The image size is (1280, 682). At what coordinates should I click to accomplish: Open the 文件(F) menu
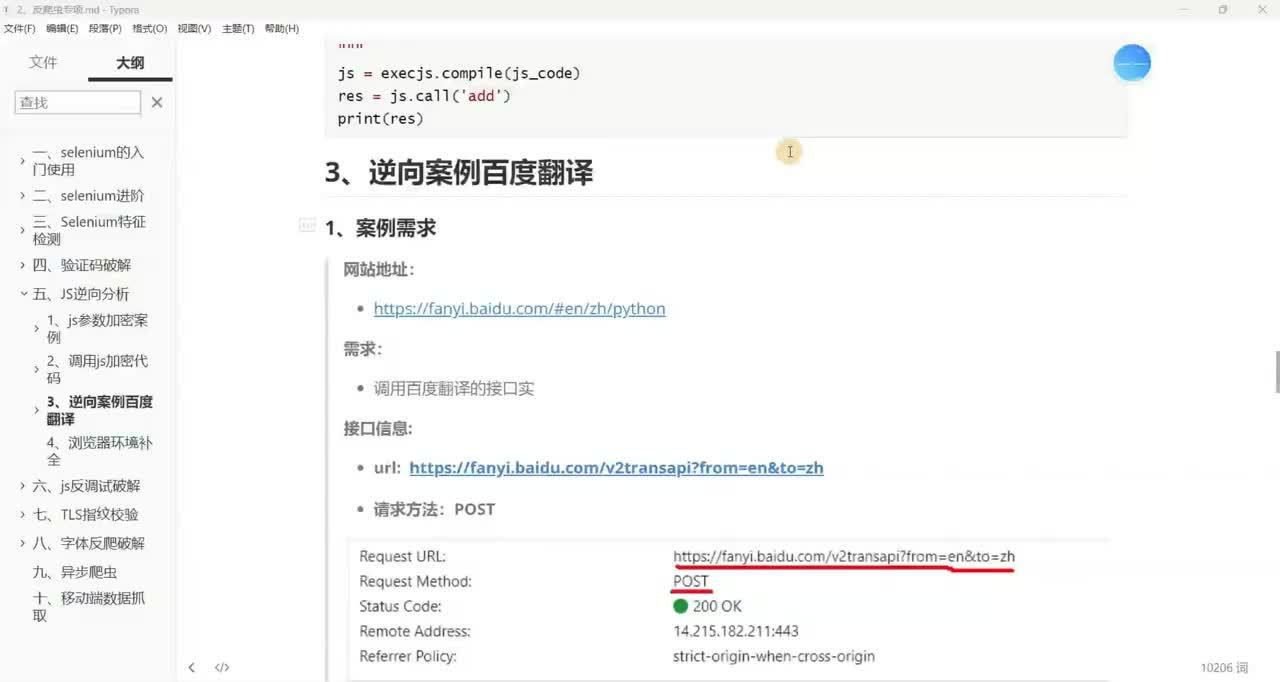click(x=19, y=29)
